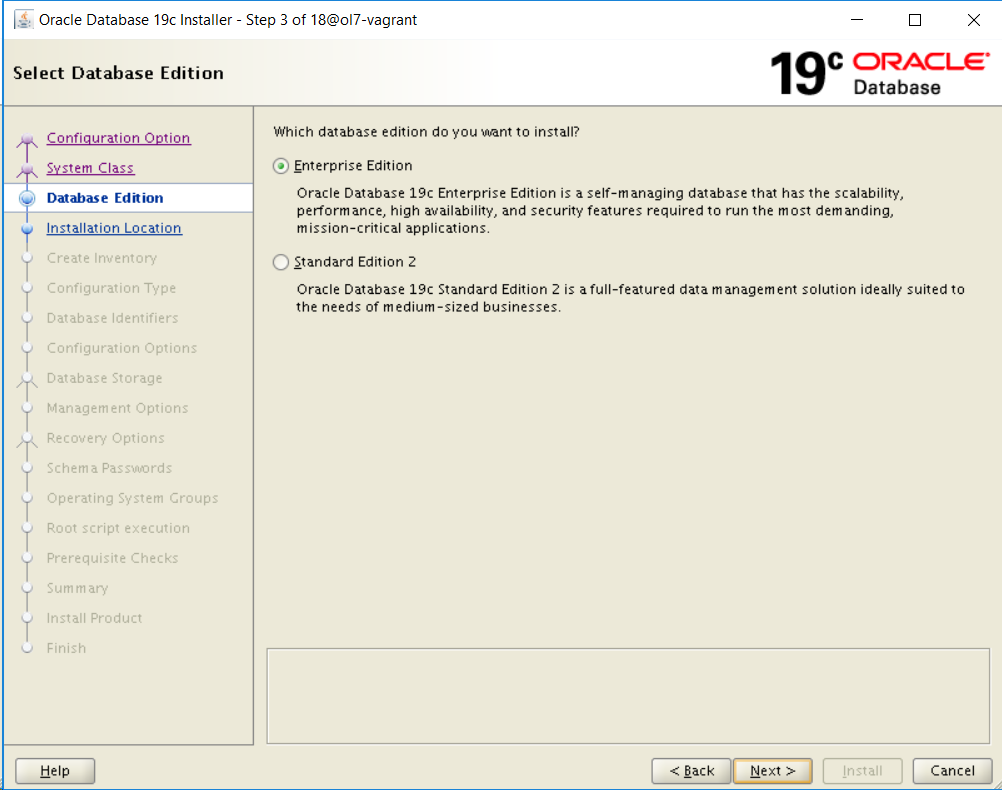The image size is (1002, 790).
Task: Click the Installation Location step bullet
Action: click(x=27, y=228)
